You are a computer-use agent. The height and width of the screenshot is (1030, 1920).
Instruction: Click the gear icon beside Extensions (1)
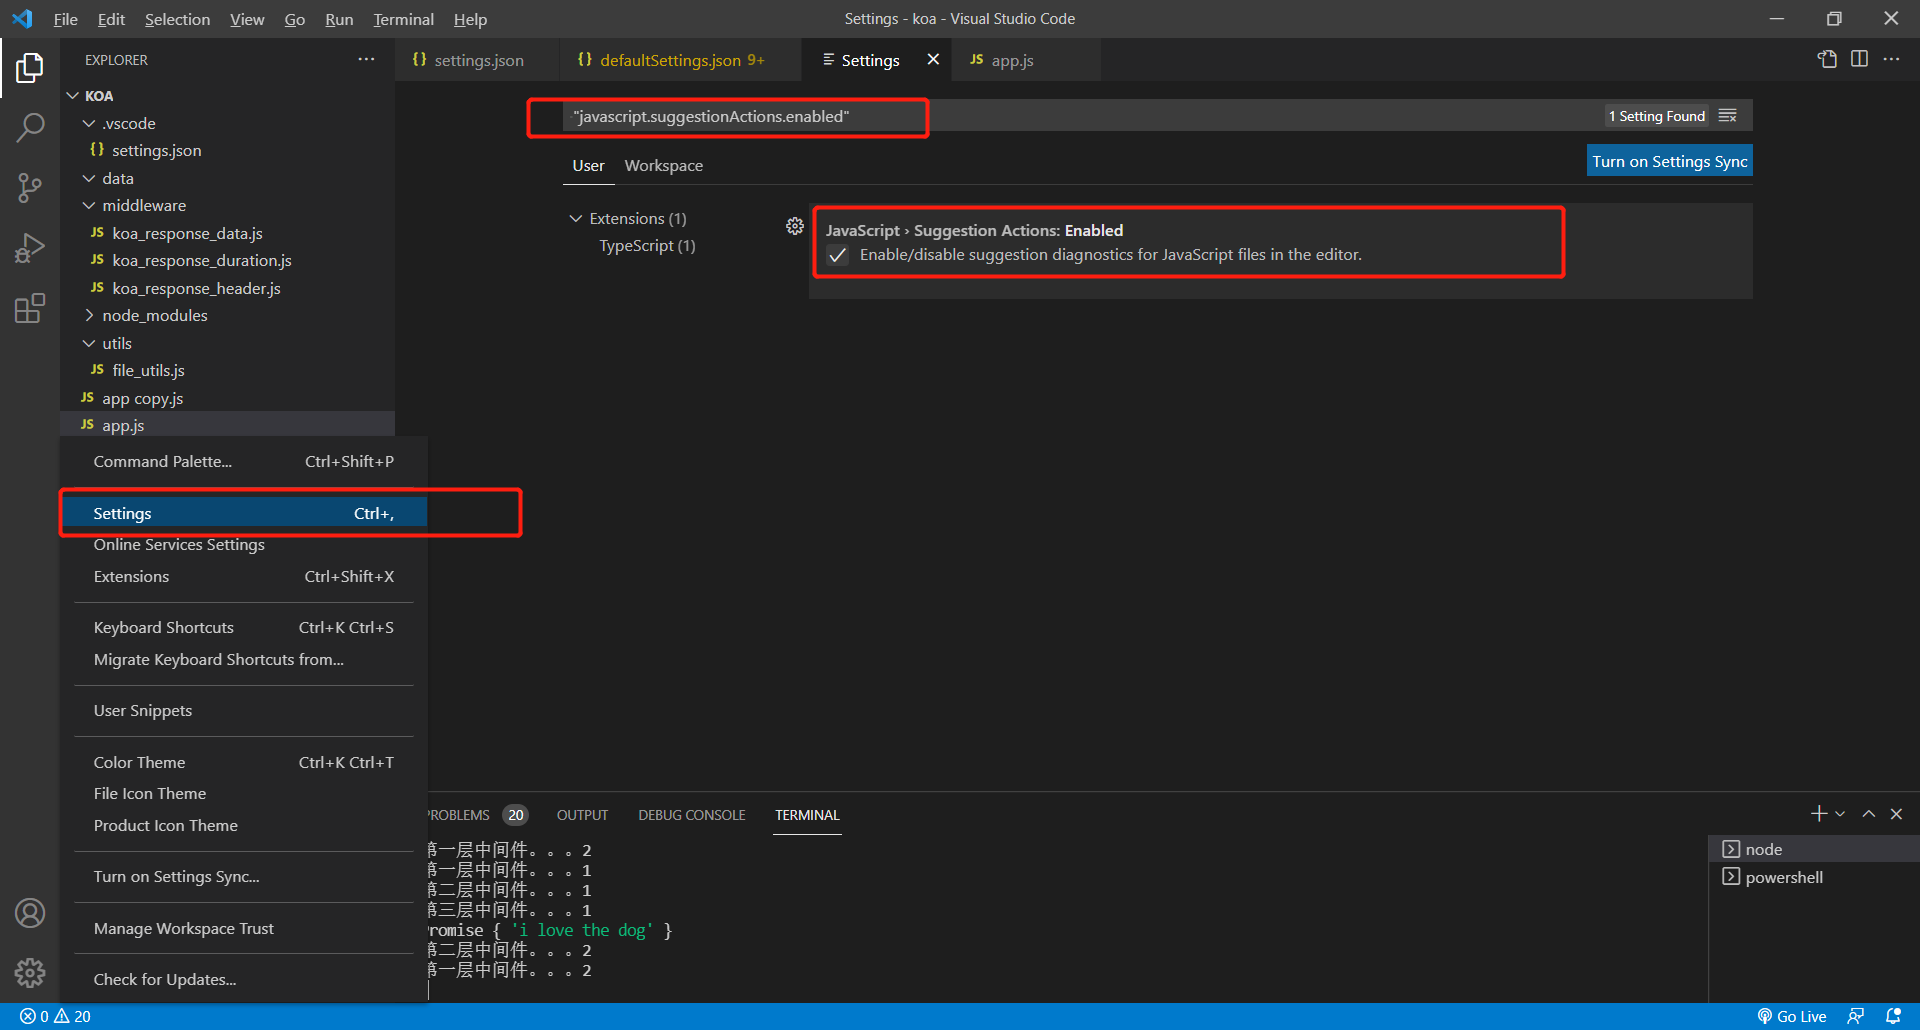tap(795, 226)
